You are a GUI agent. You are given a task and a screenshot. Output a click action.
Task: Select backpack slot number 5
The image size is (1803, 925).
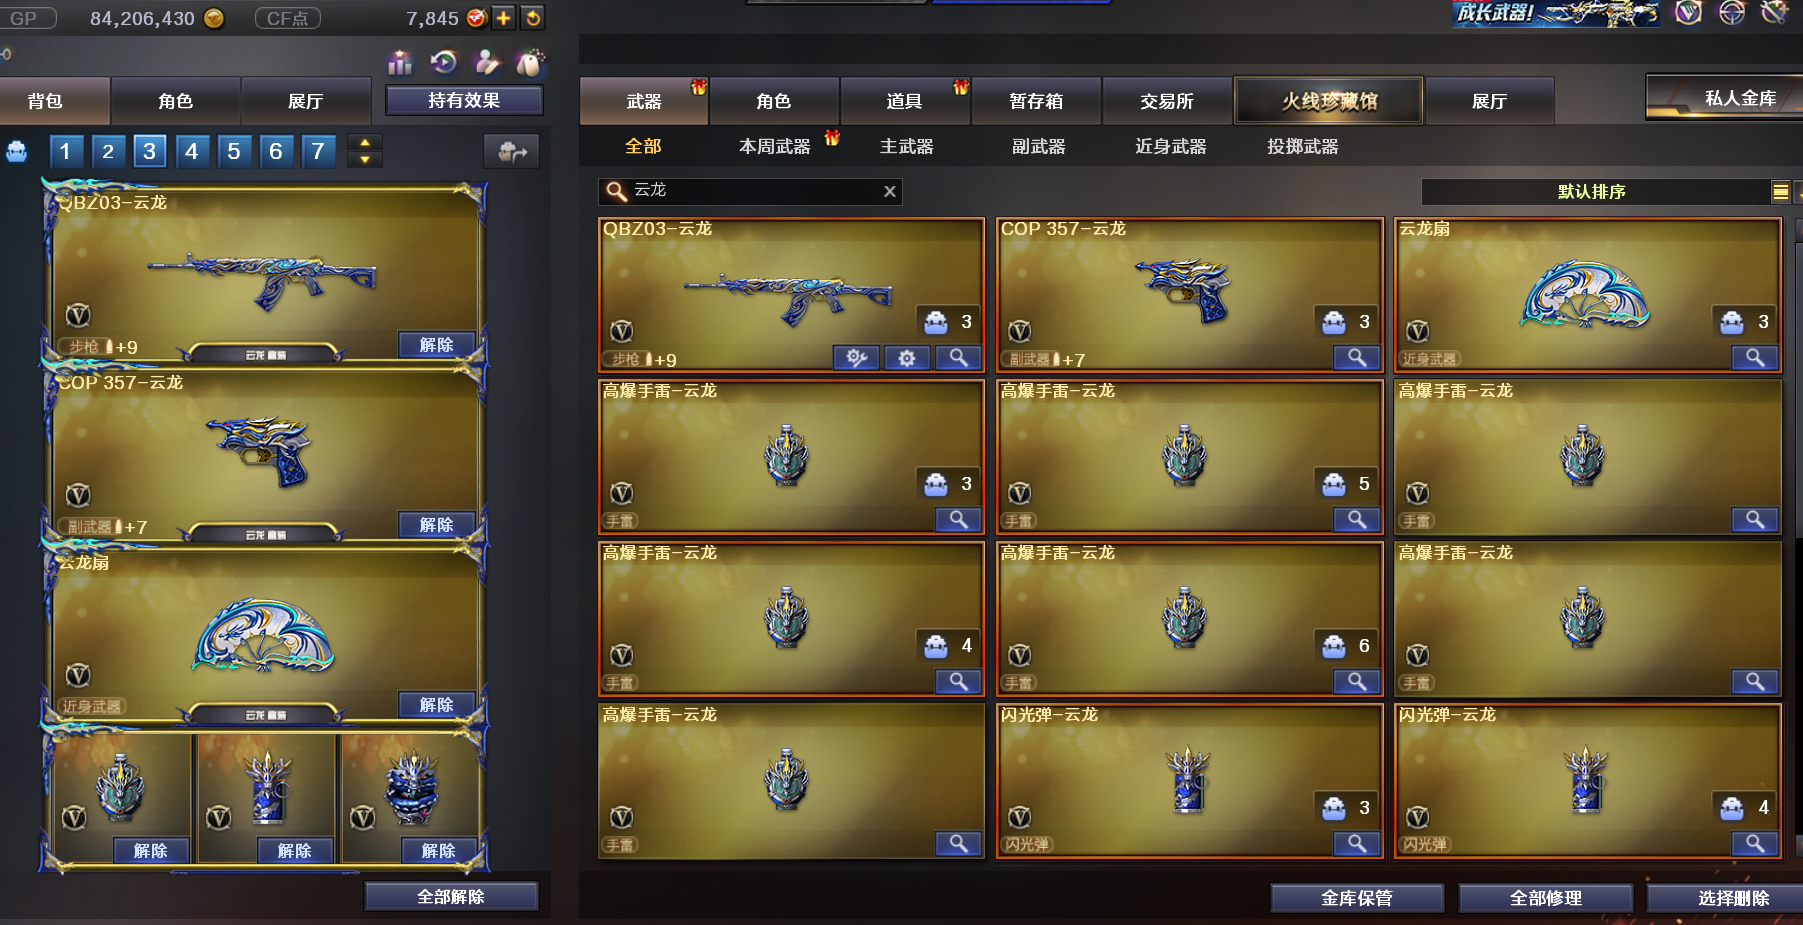pyautogui.click(x=234, y=151)
